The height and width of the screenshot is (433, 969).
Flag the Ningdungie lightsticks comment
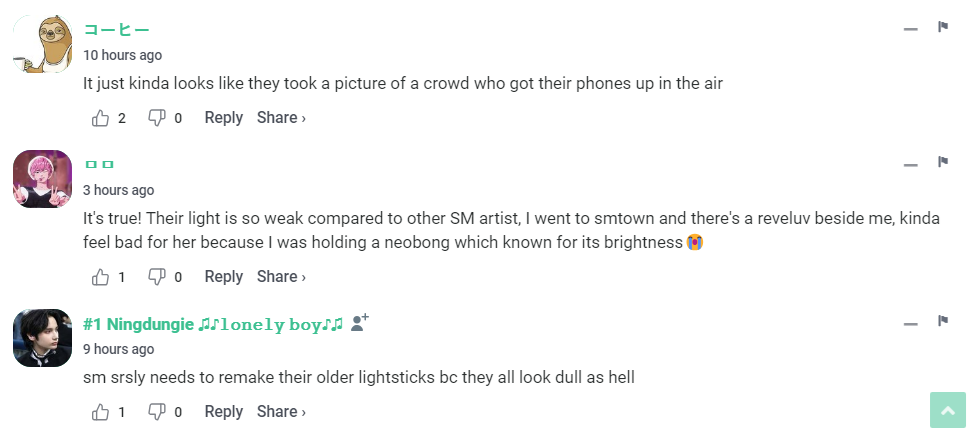[x=942, y=321]
